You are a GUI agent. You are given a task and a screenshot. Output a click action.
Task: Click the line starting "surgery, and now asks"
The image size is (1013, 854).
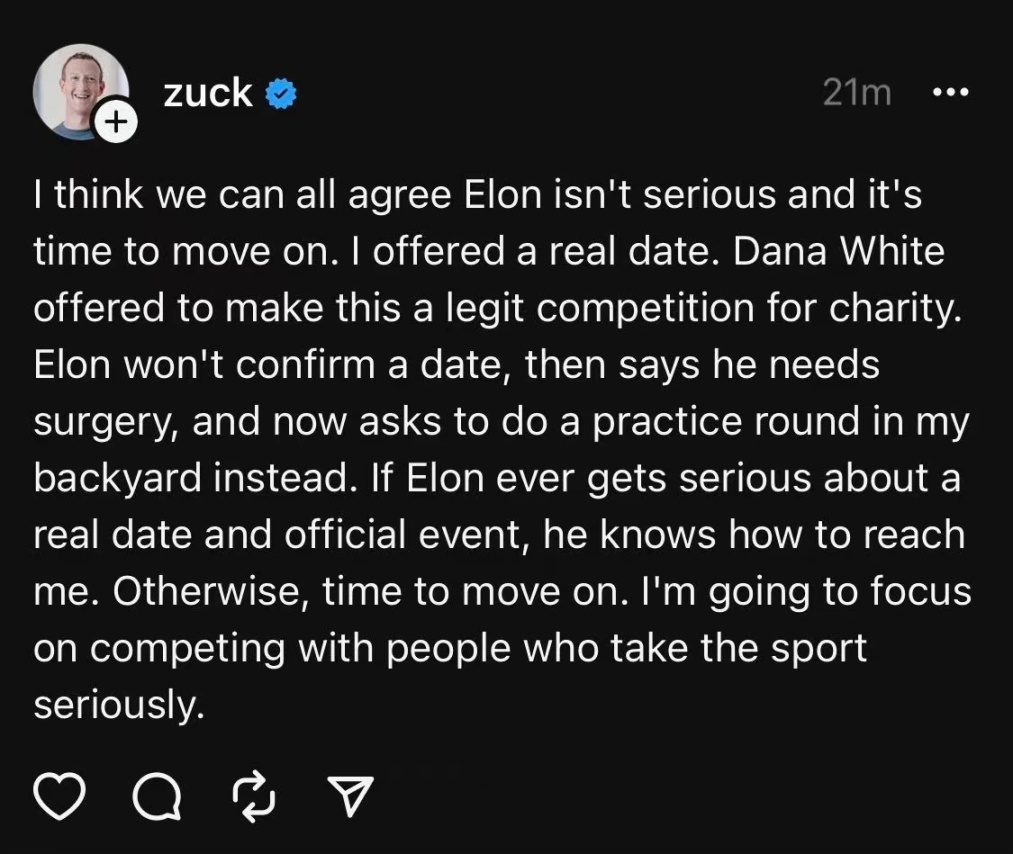[x=501, y=421]
